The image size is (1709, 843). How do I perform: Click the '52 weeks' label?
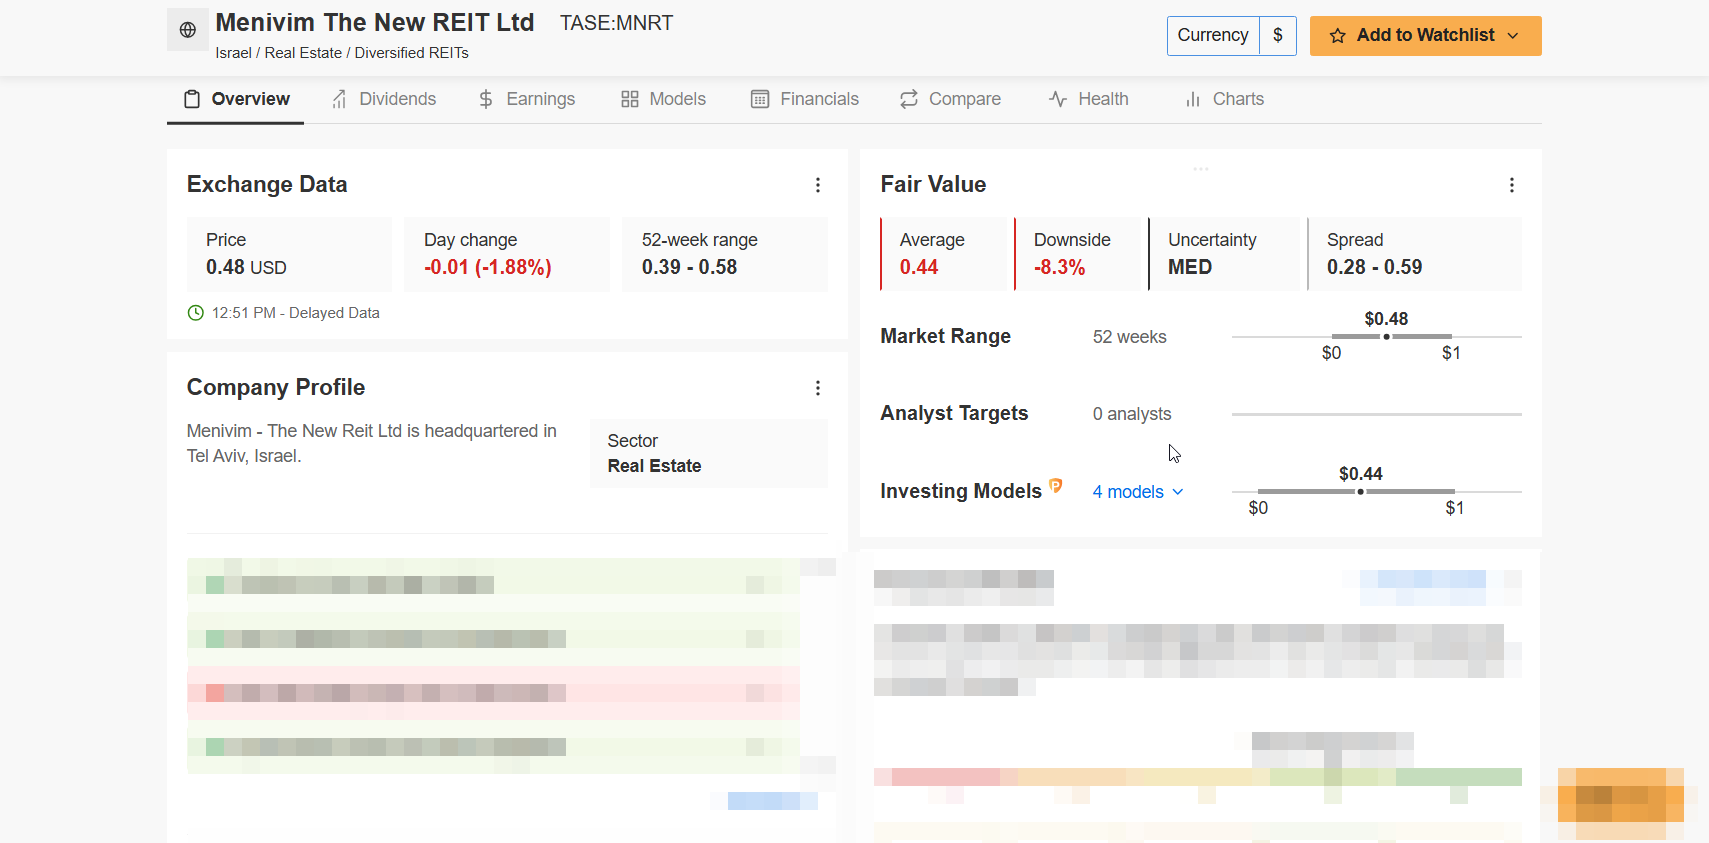pos(1130,337)
